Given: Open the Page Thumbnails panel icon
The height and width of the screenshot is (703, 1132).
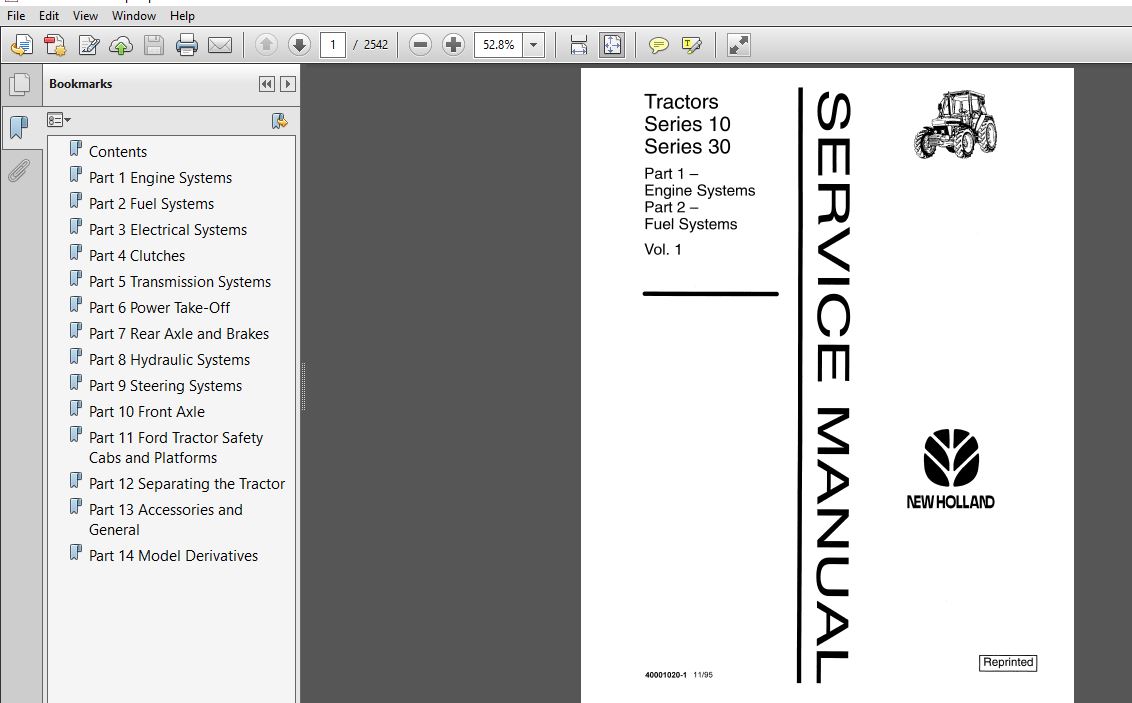Looking at the screenshot, I should pos(20,84).
